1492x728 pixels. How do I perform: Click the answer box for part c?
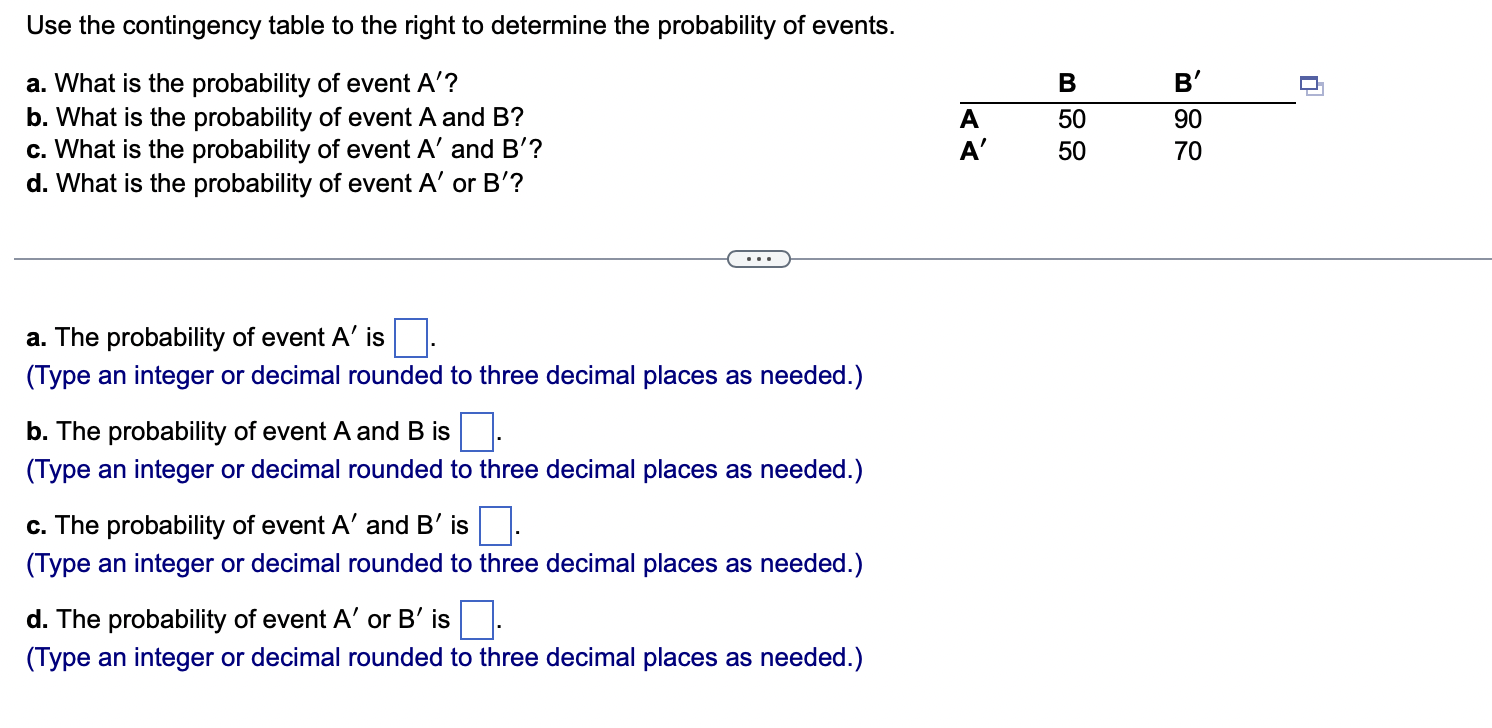click(x=496, y=524)
